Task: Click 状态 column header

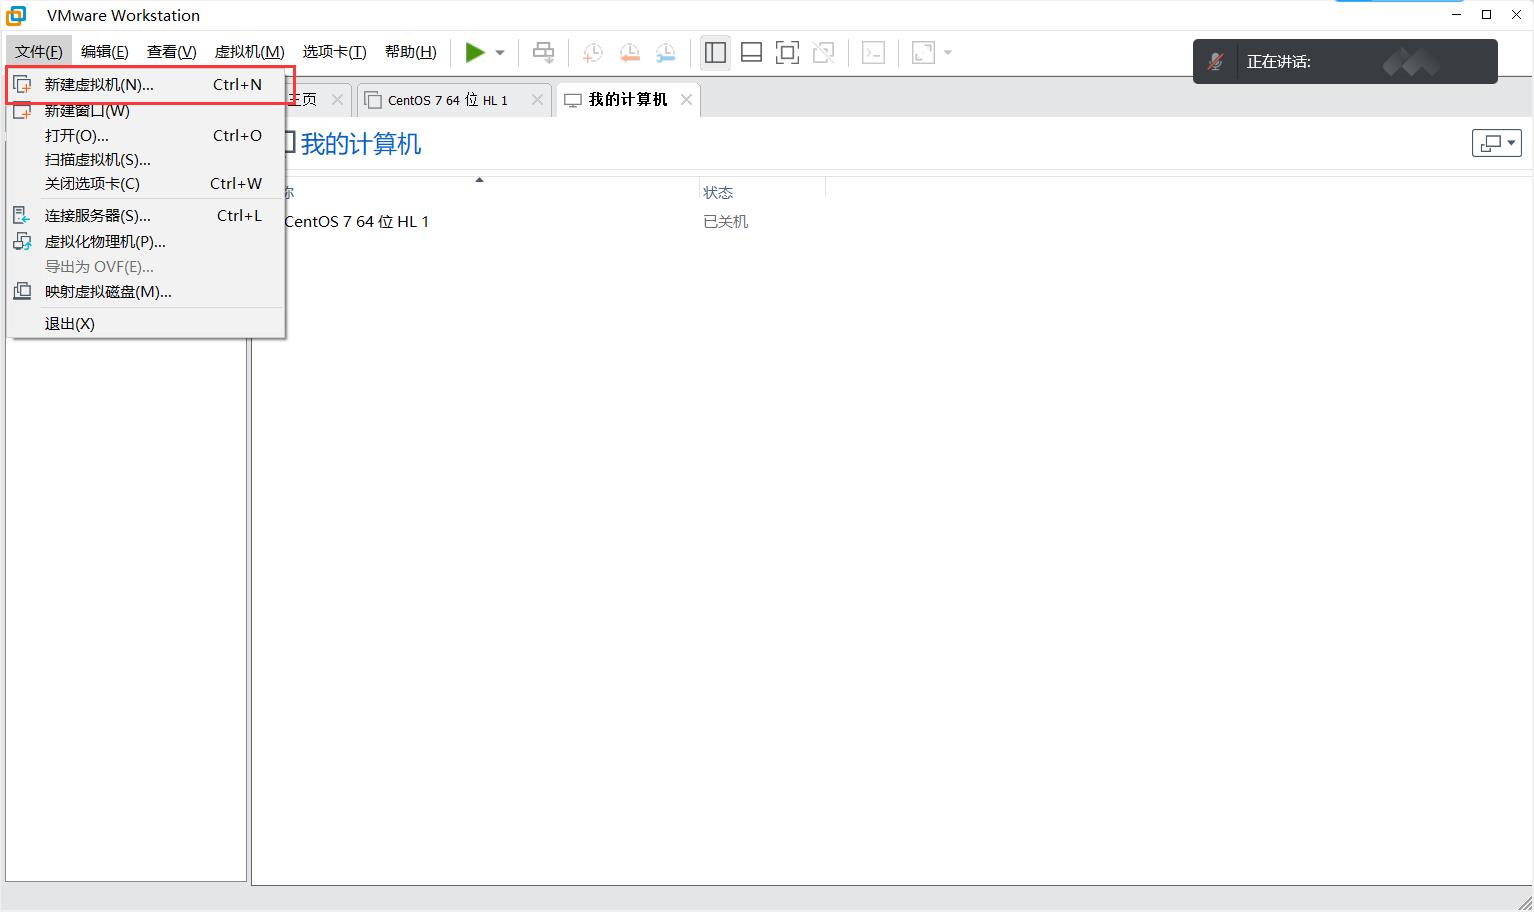Action: click(x=718, y=192)
